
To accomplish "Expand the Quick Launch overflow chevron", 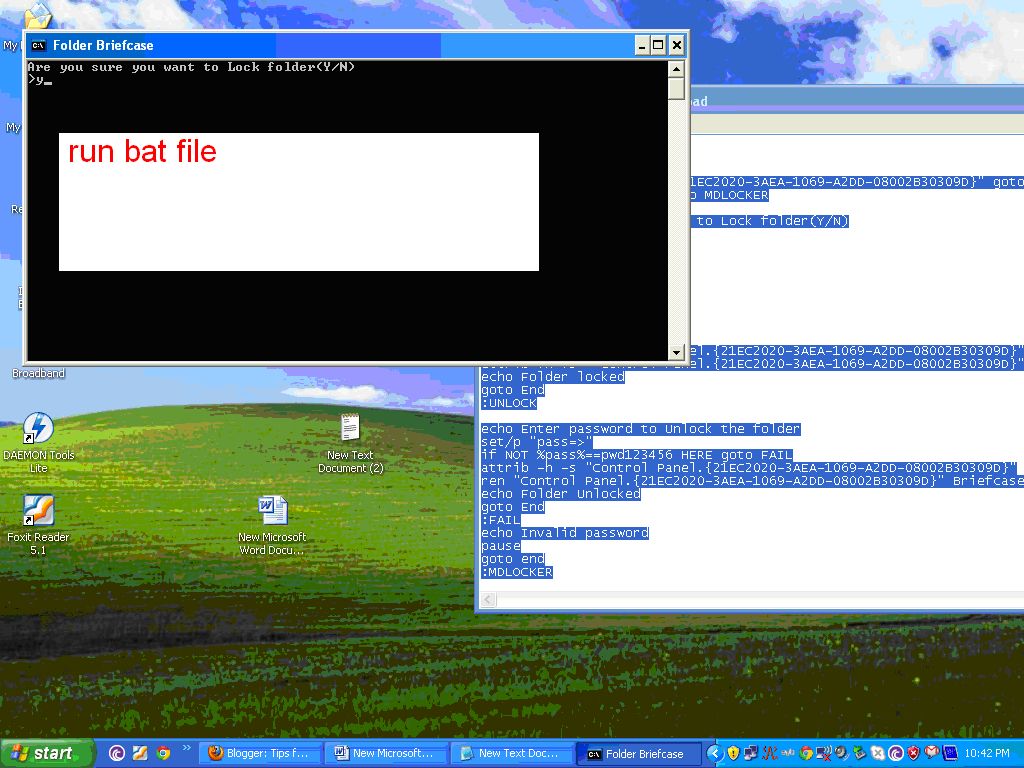I will tap(186, 748).
